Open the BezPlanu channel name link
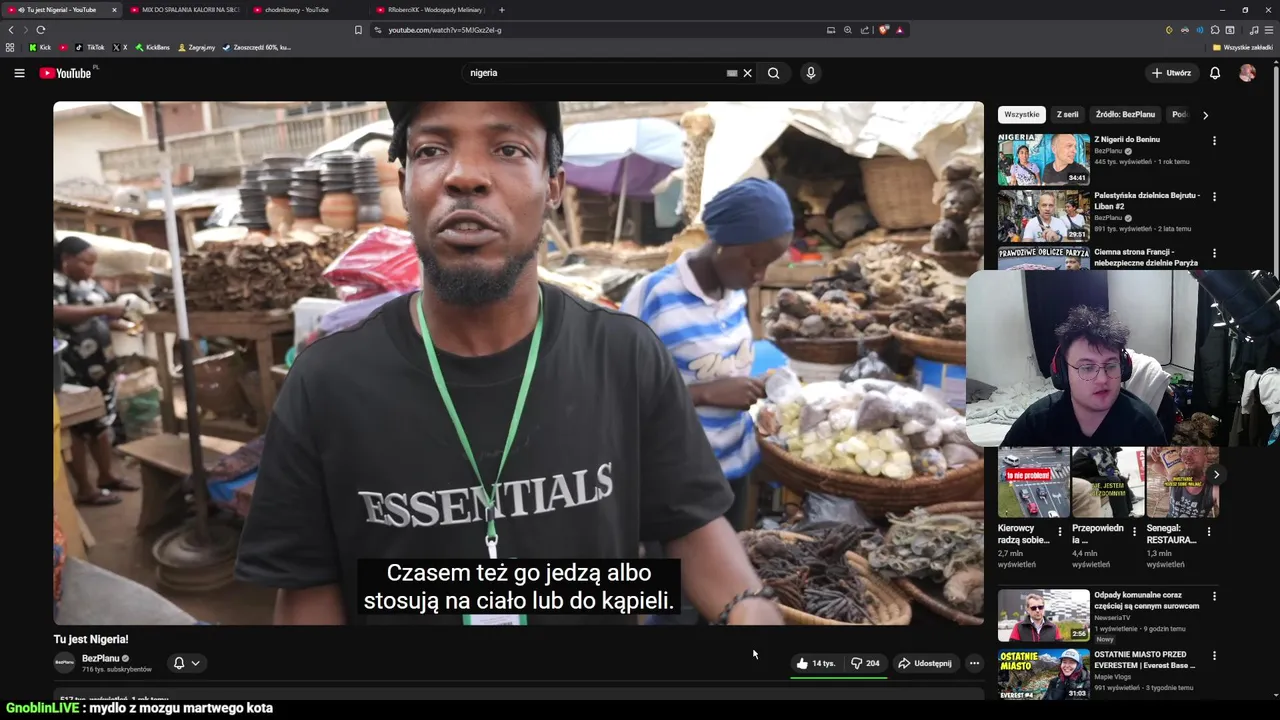 pos(100,658)
